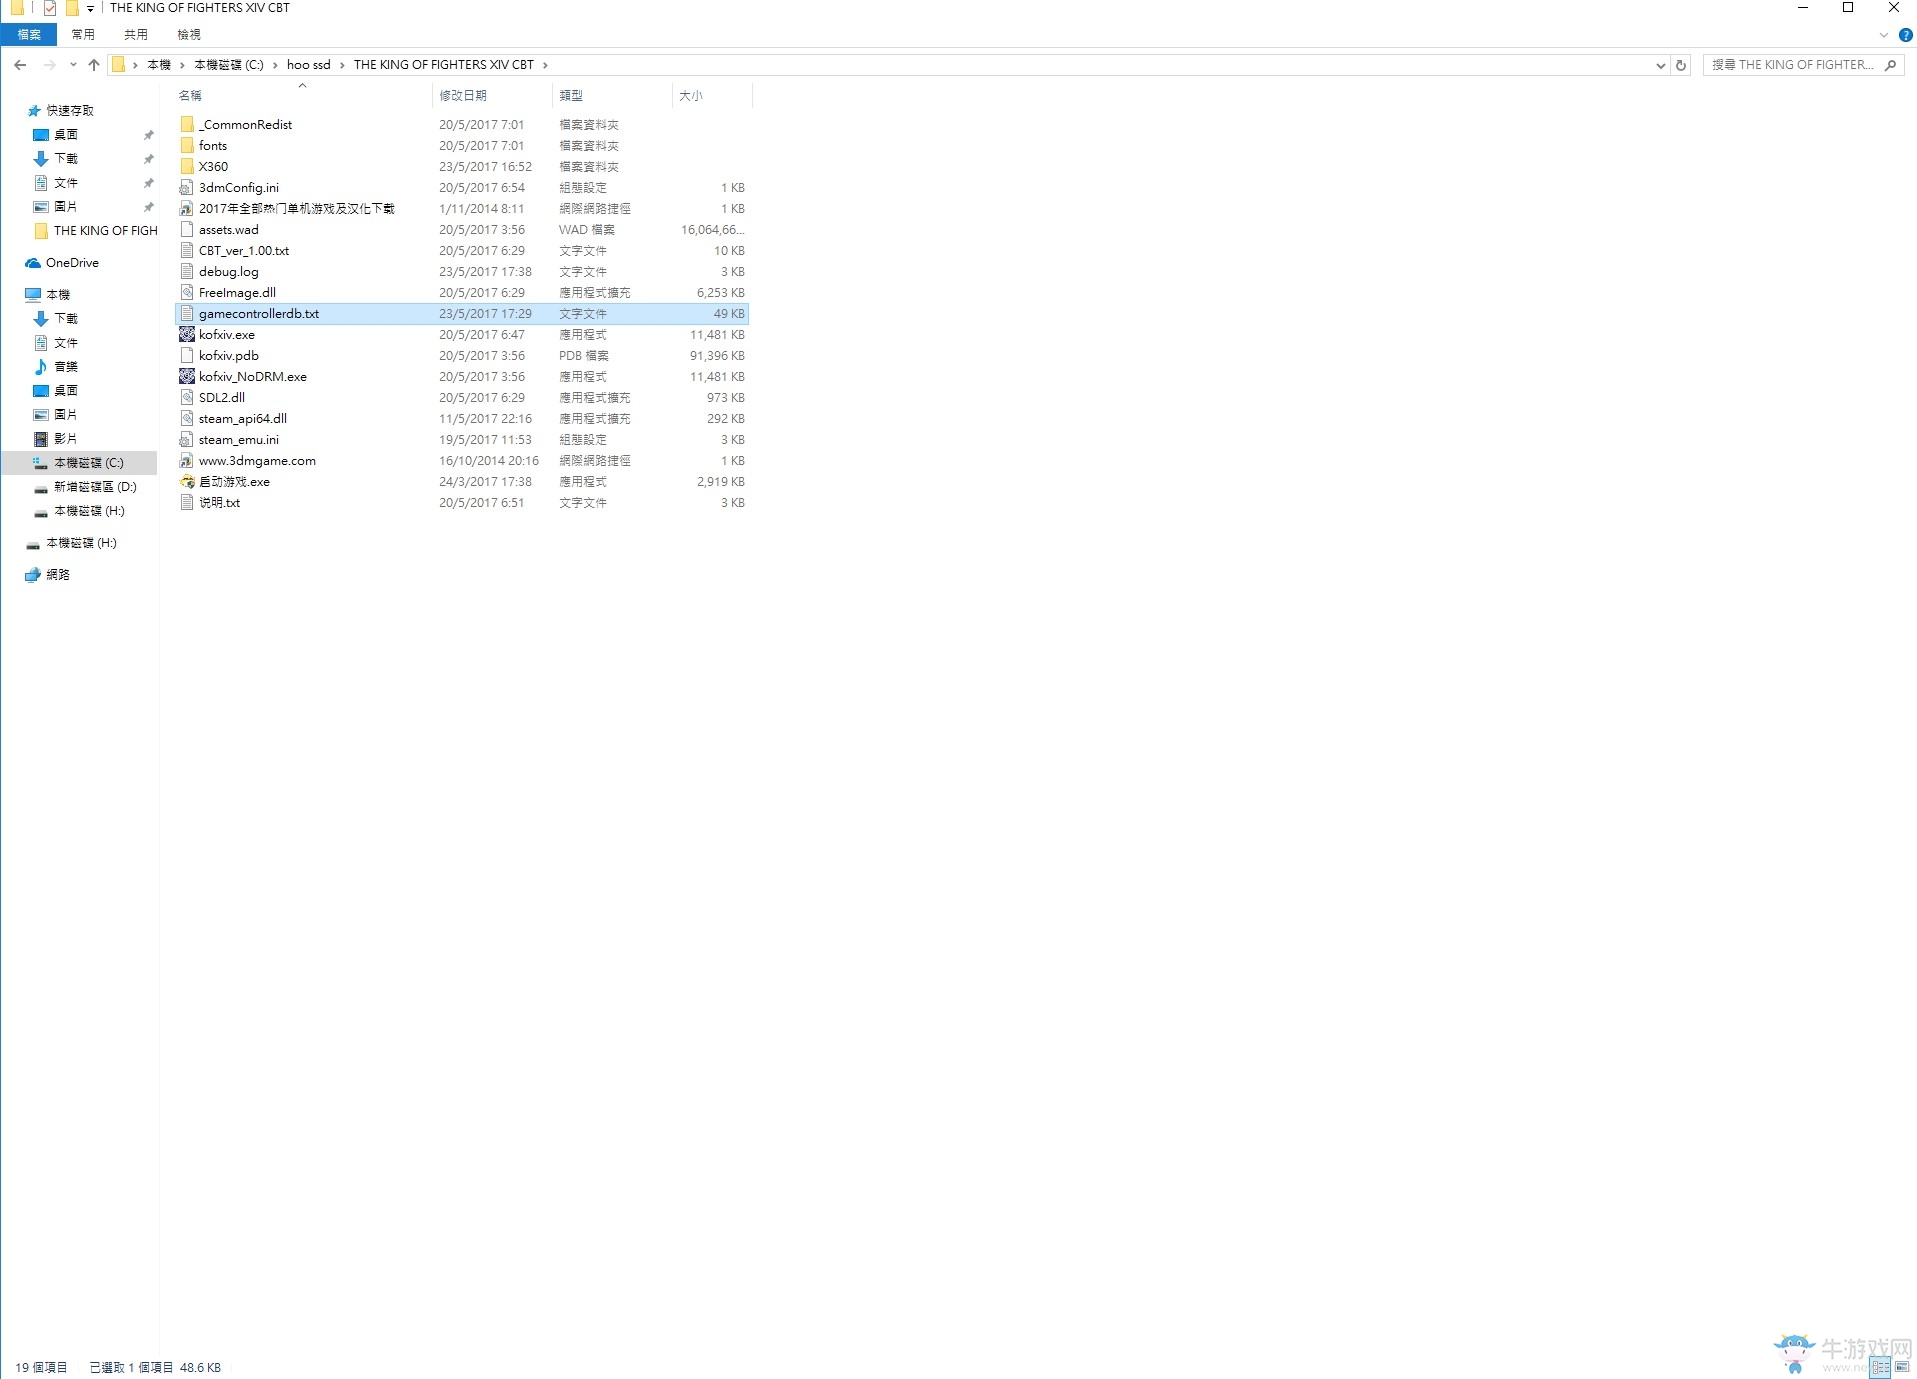
Task: Select file steam_api64.dll
Action: coord(461,419)
